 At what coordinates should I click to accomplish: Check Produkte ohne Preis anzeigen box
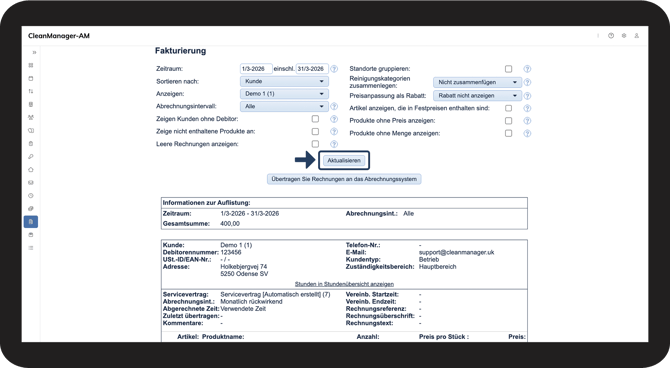pos(508,121)
